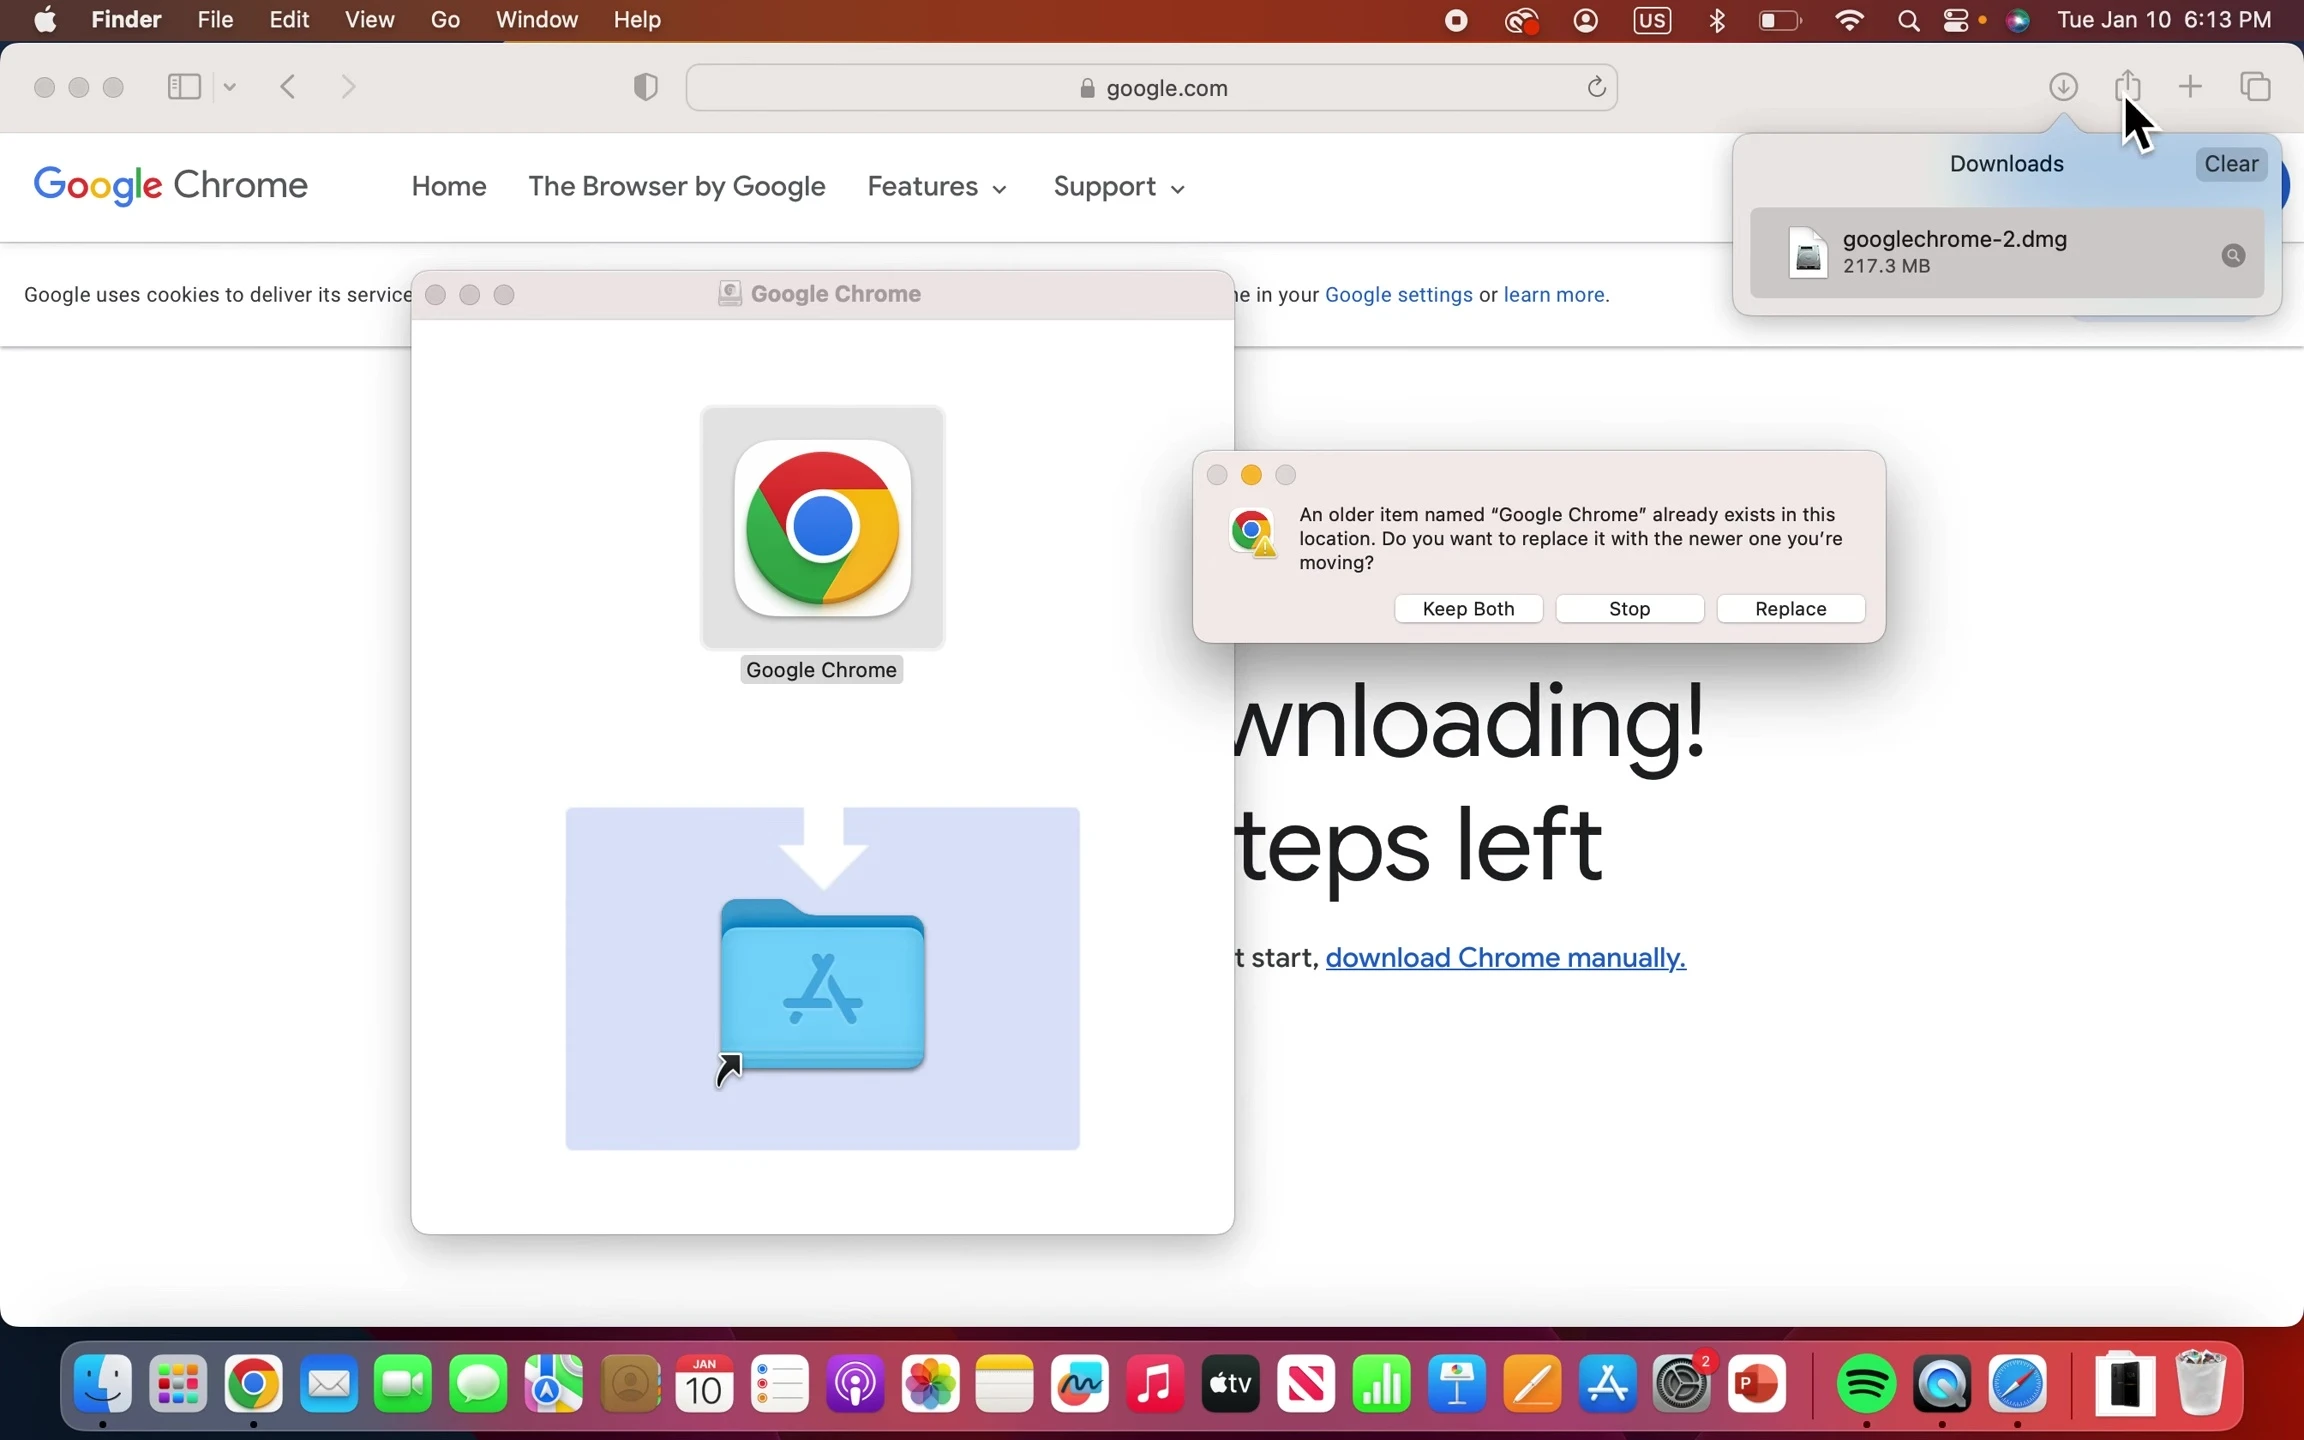Open Launchpad from the Dock

pyautogui.click(x=178, y=1385)
